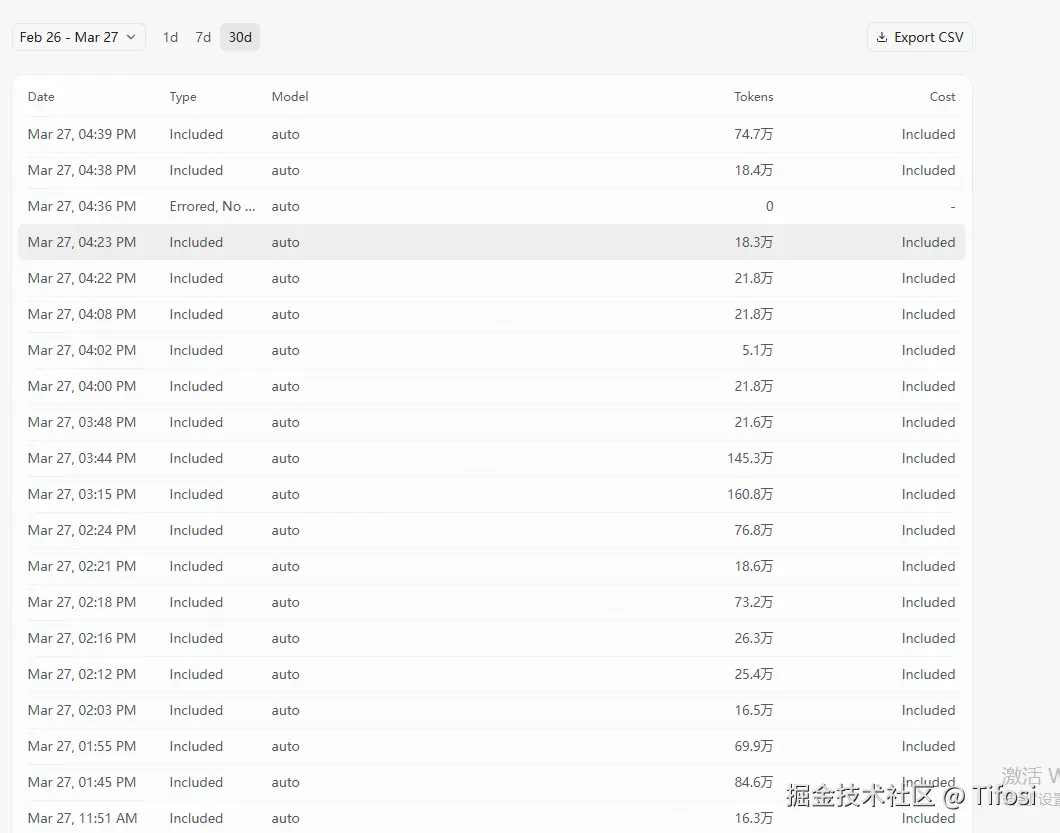Screen dimensions: 1060x833
Task: Select the 7d time filter
Action: point(203,36)
